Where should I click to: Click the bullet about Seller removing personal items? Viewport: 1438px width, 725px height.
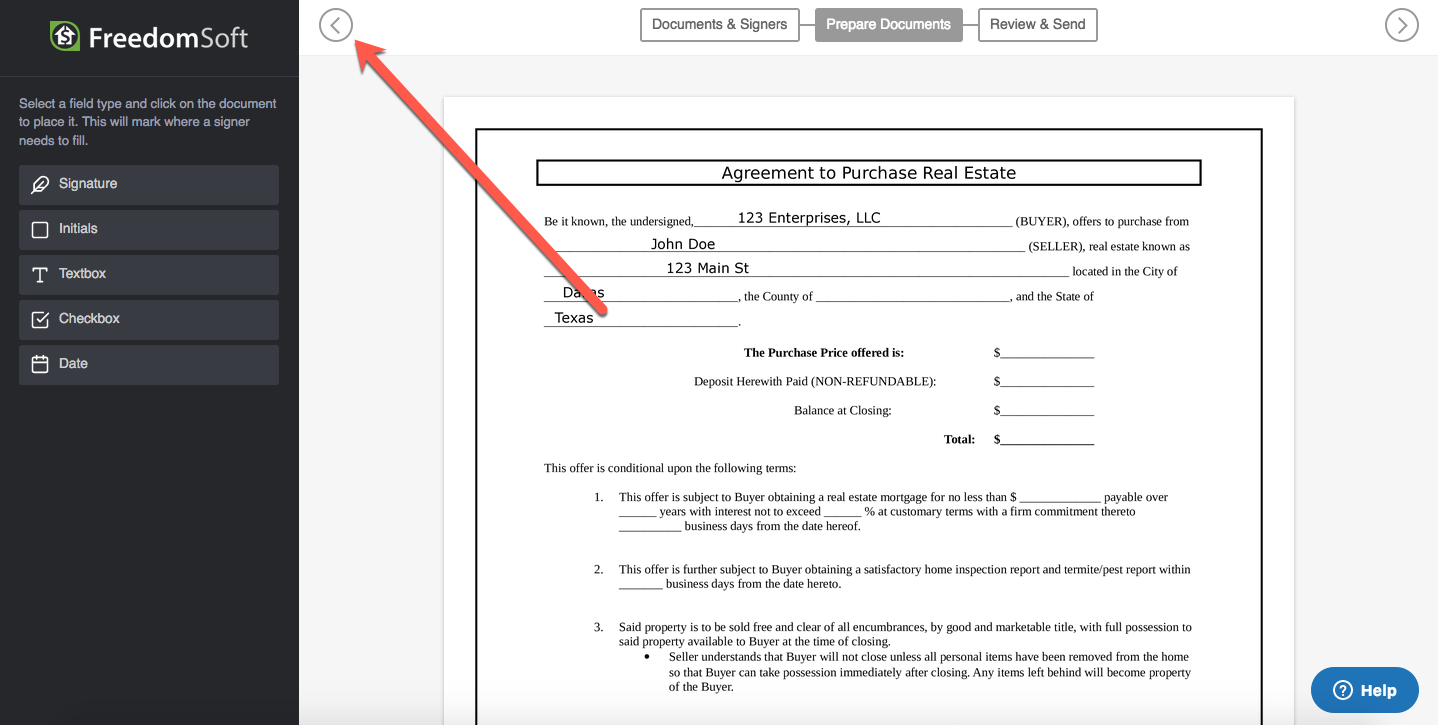point(930,672)
